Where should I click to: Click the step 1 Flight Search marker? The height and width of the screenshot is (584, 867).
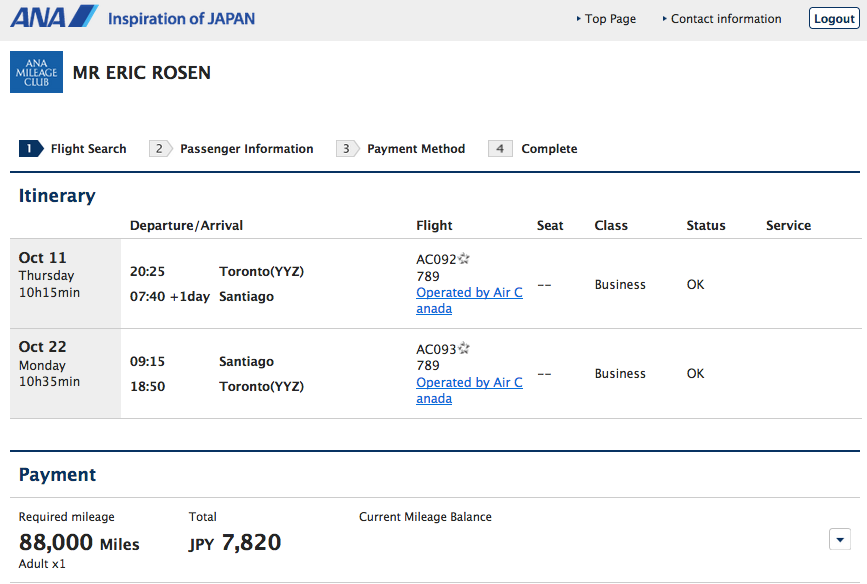pyautogui.click(x=31, y=149)
